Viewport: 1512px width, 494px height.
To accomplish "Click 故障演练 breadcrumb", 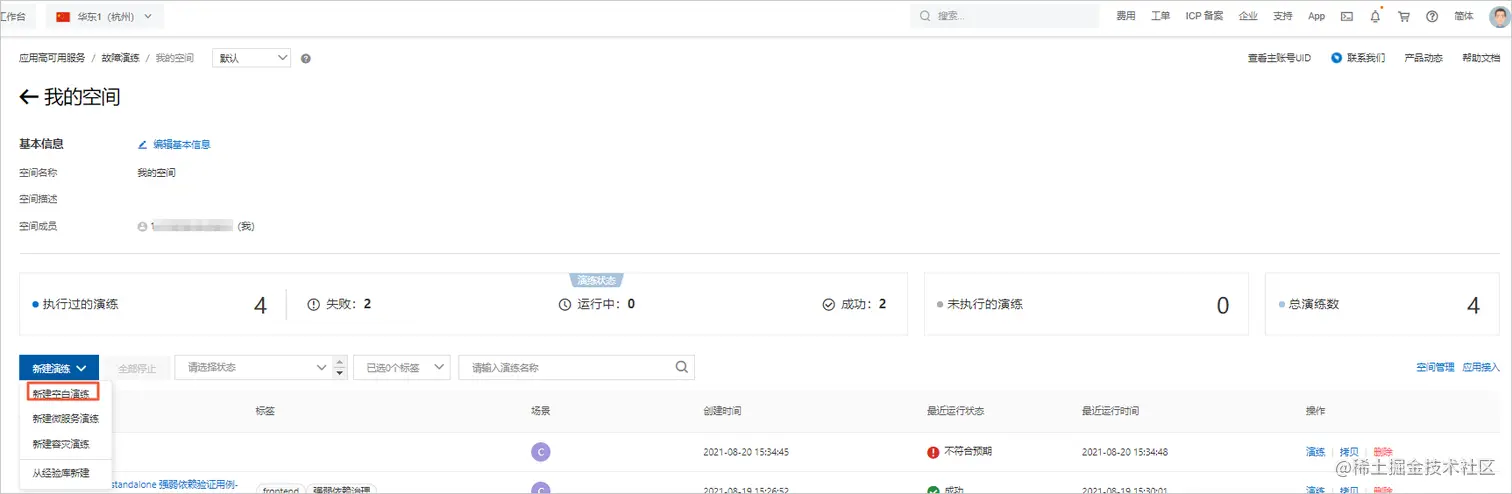I will pyautogui.click(x=120, y=58).
